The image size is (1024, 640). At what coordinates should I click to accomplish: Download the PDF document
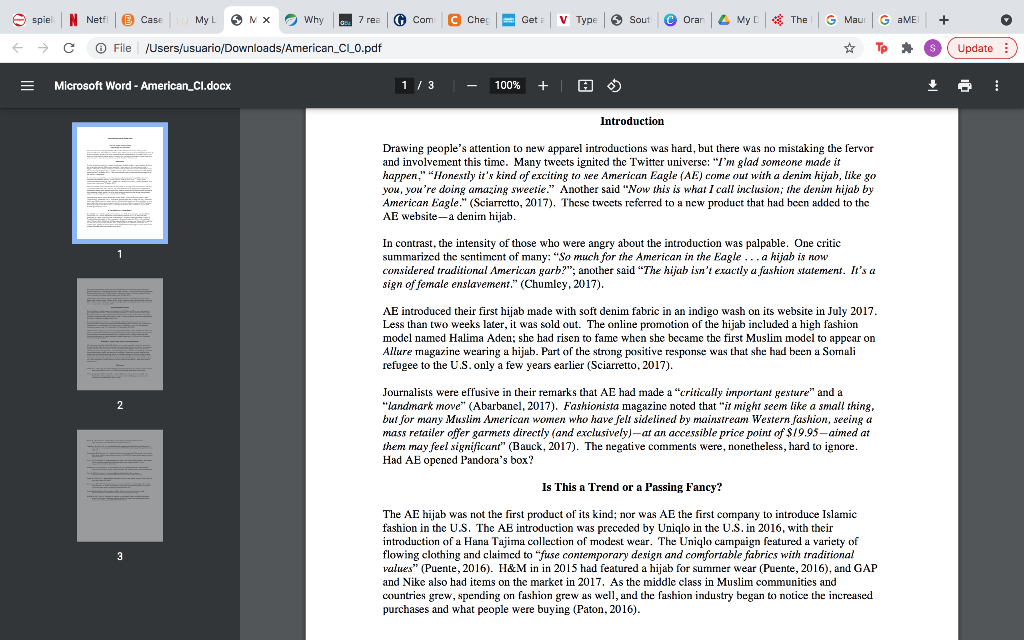933,85
